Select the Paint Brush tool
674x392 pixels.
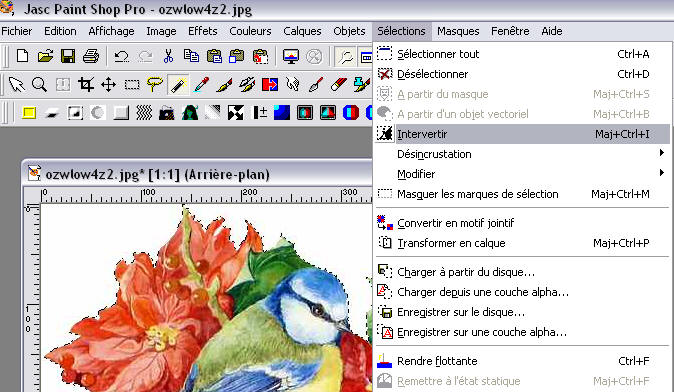224,85
